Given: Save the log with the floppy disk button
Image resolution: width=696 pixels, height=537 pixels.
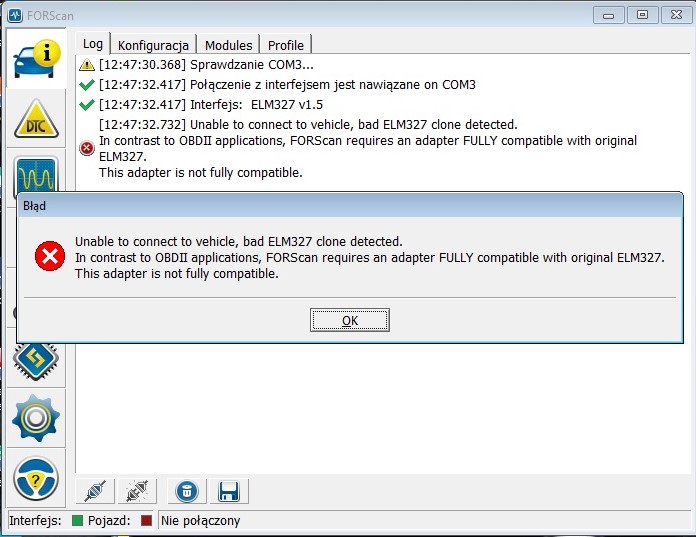Looking at the screenshot, I should click(x=227, y=491).
